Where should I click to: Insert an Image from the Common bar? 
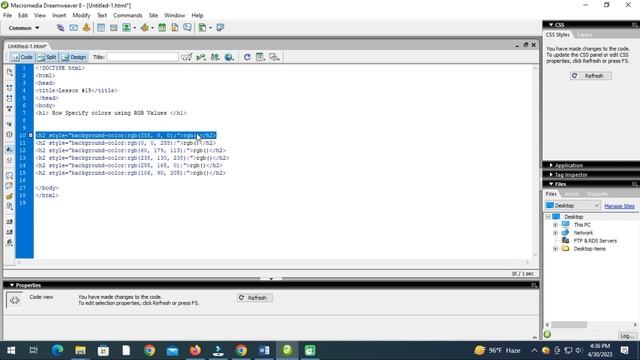click(127, 28)
